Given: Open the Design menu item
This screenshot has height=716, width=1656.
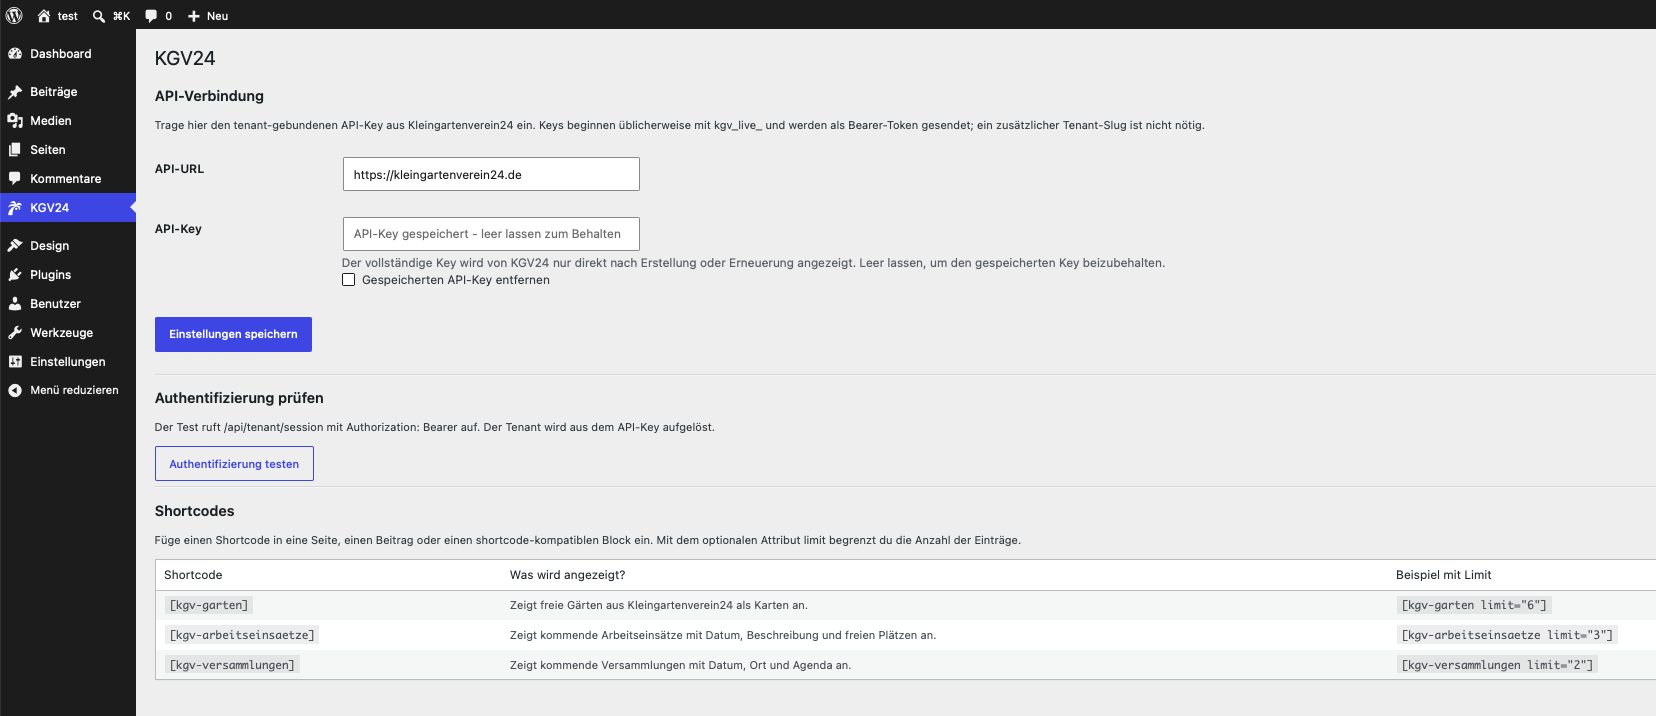Looking at the screenshot, I should tap(68, 246).
